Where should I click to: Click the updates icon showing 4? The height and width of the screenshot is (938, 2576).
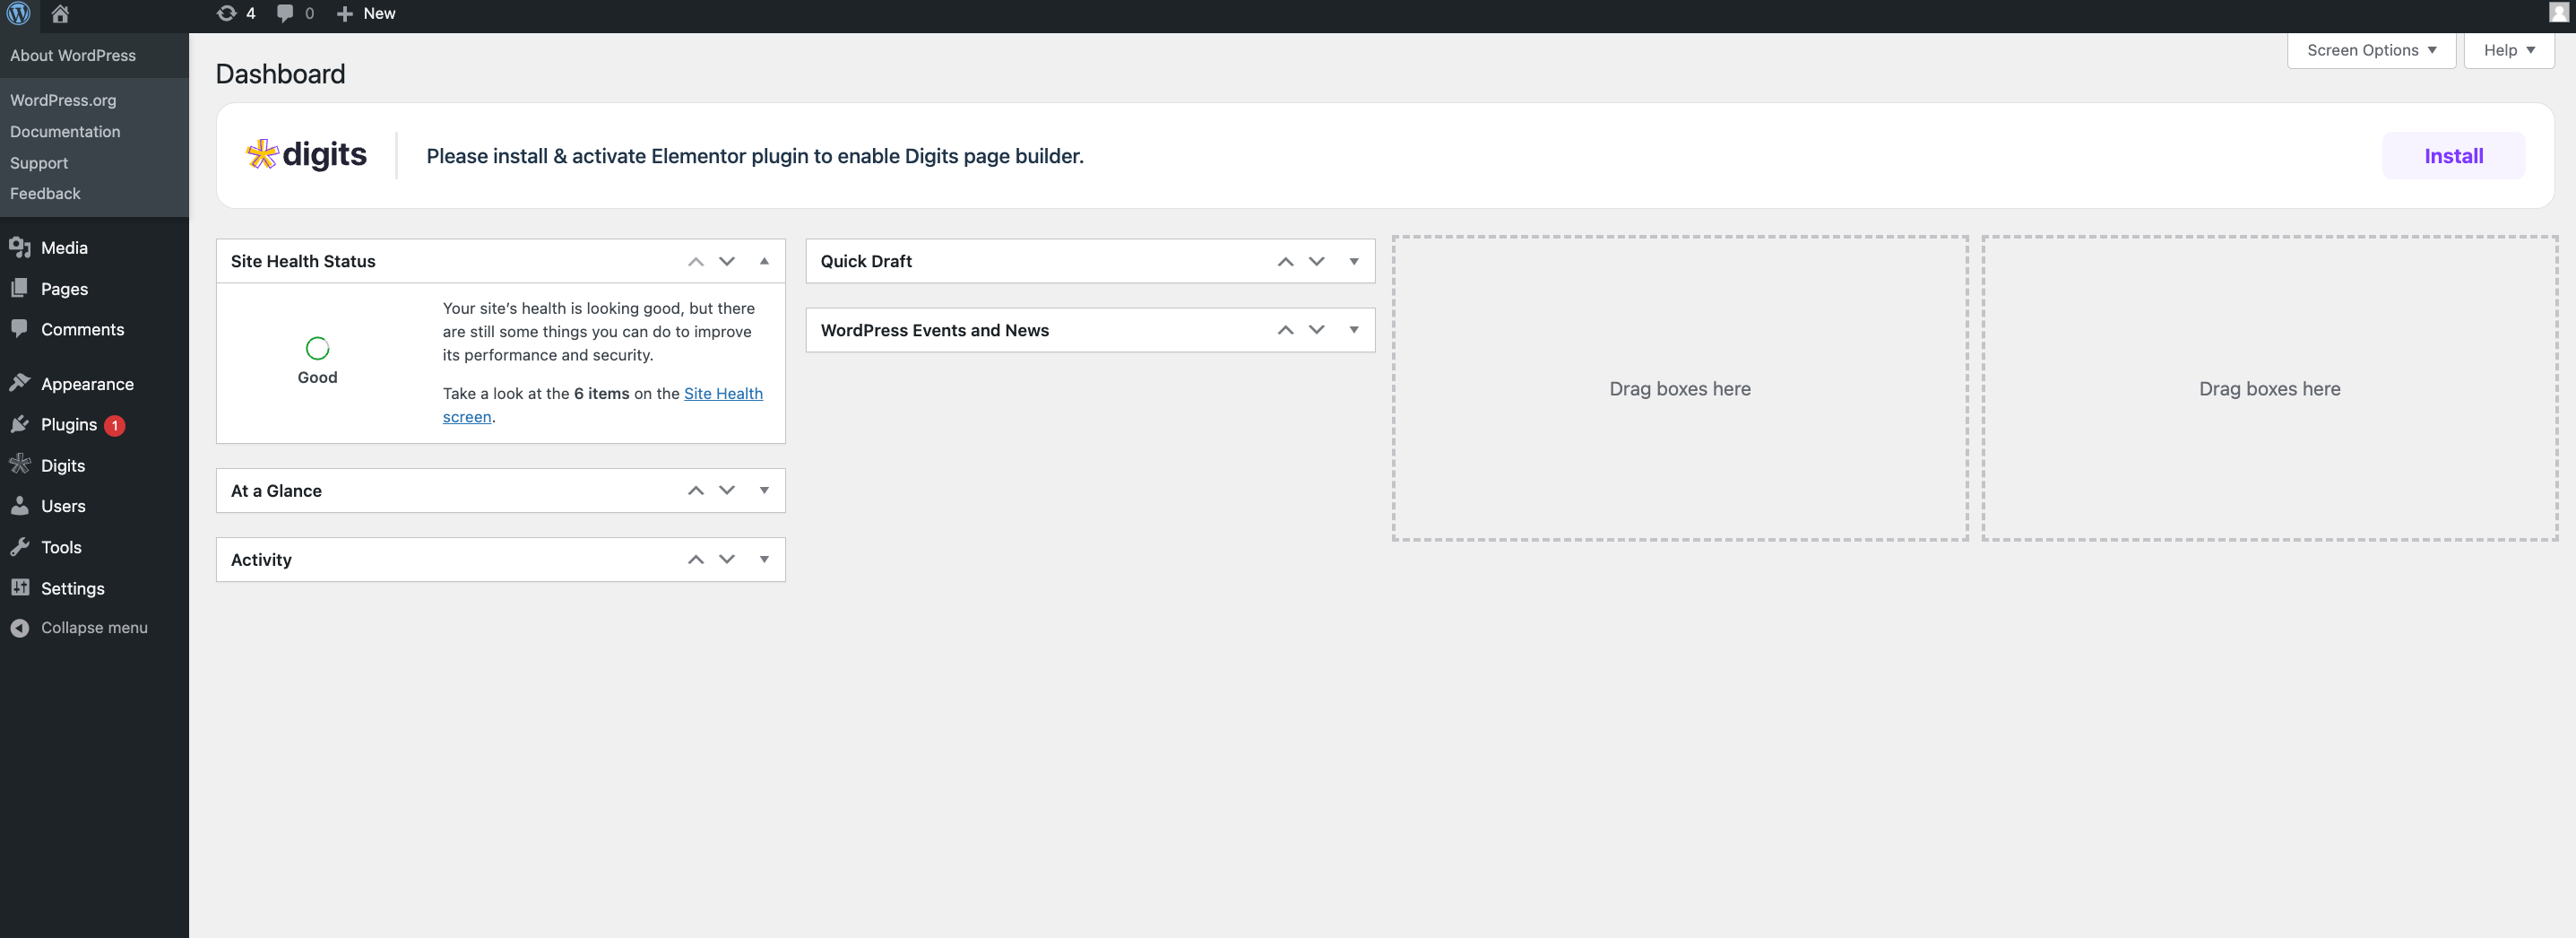[x=236, y=14]
